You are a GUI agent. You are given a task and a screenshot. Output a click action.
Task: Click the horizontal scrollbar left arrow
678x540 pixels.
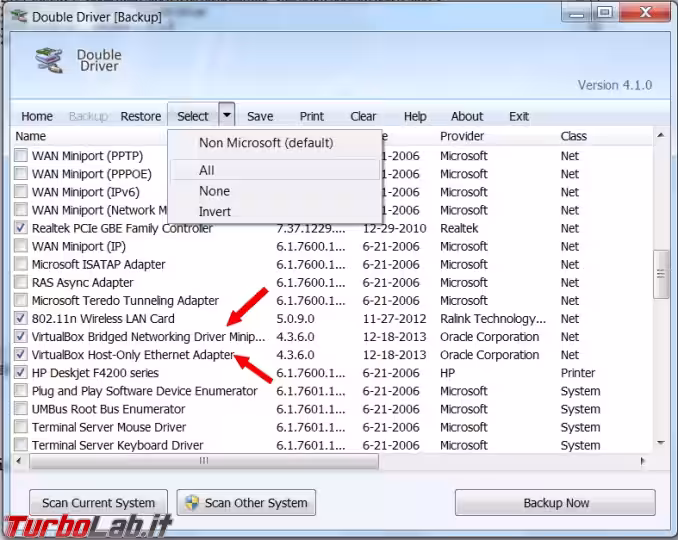pyautogui.click(x=19, y=461)
